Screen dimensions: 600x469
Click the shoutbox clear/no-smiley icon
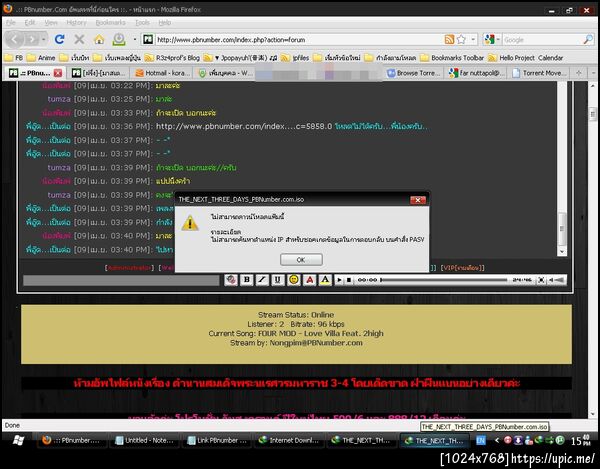(x=231, y=280)
